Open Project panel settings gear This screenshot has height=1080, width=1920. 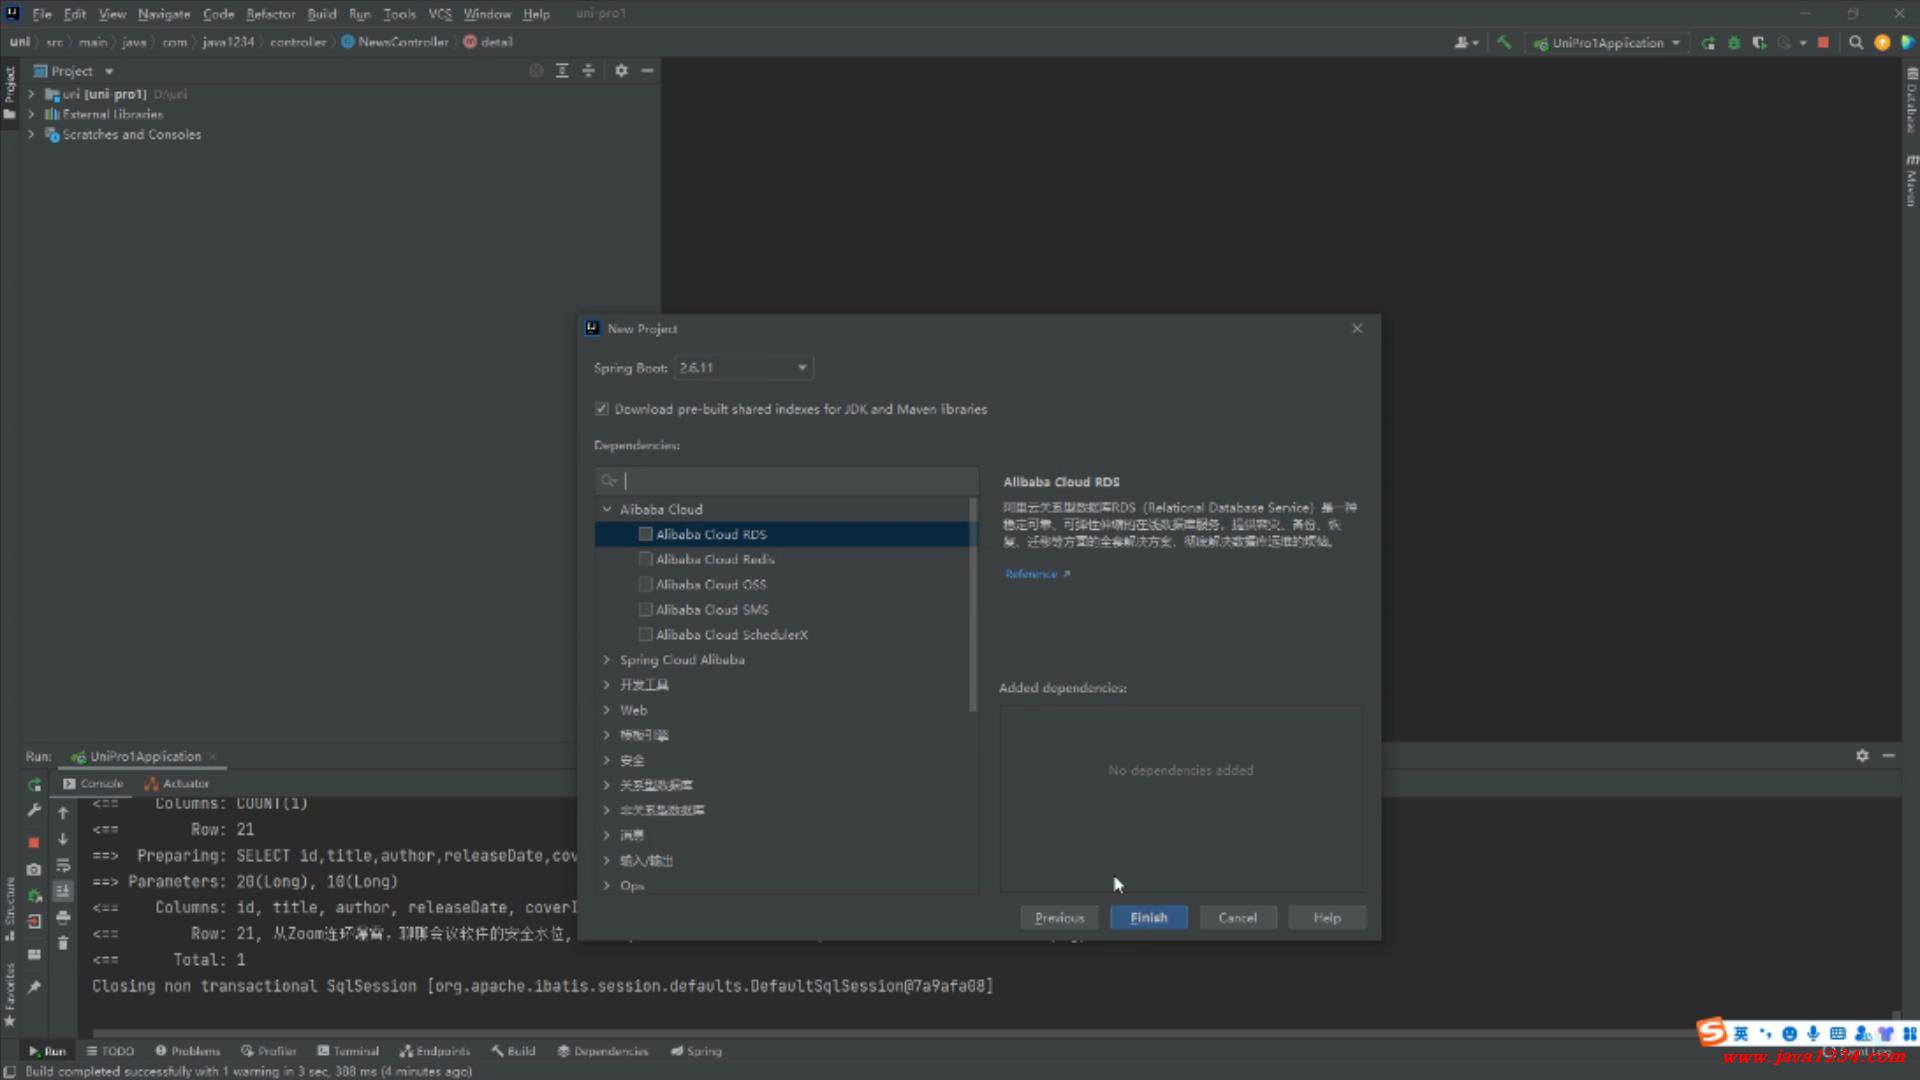point(621,70)
